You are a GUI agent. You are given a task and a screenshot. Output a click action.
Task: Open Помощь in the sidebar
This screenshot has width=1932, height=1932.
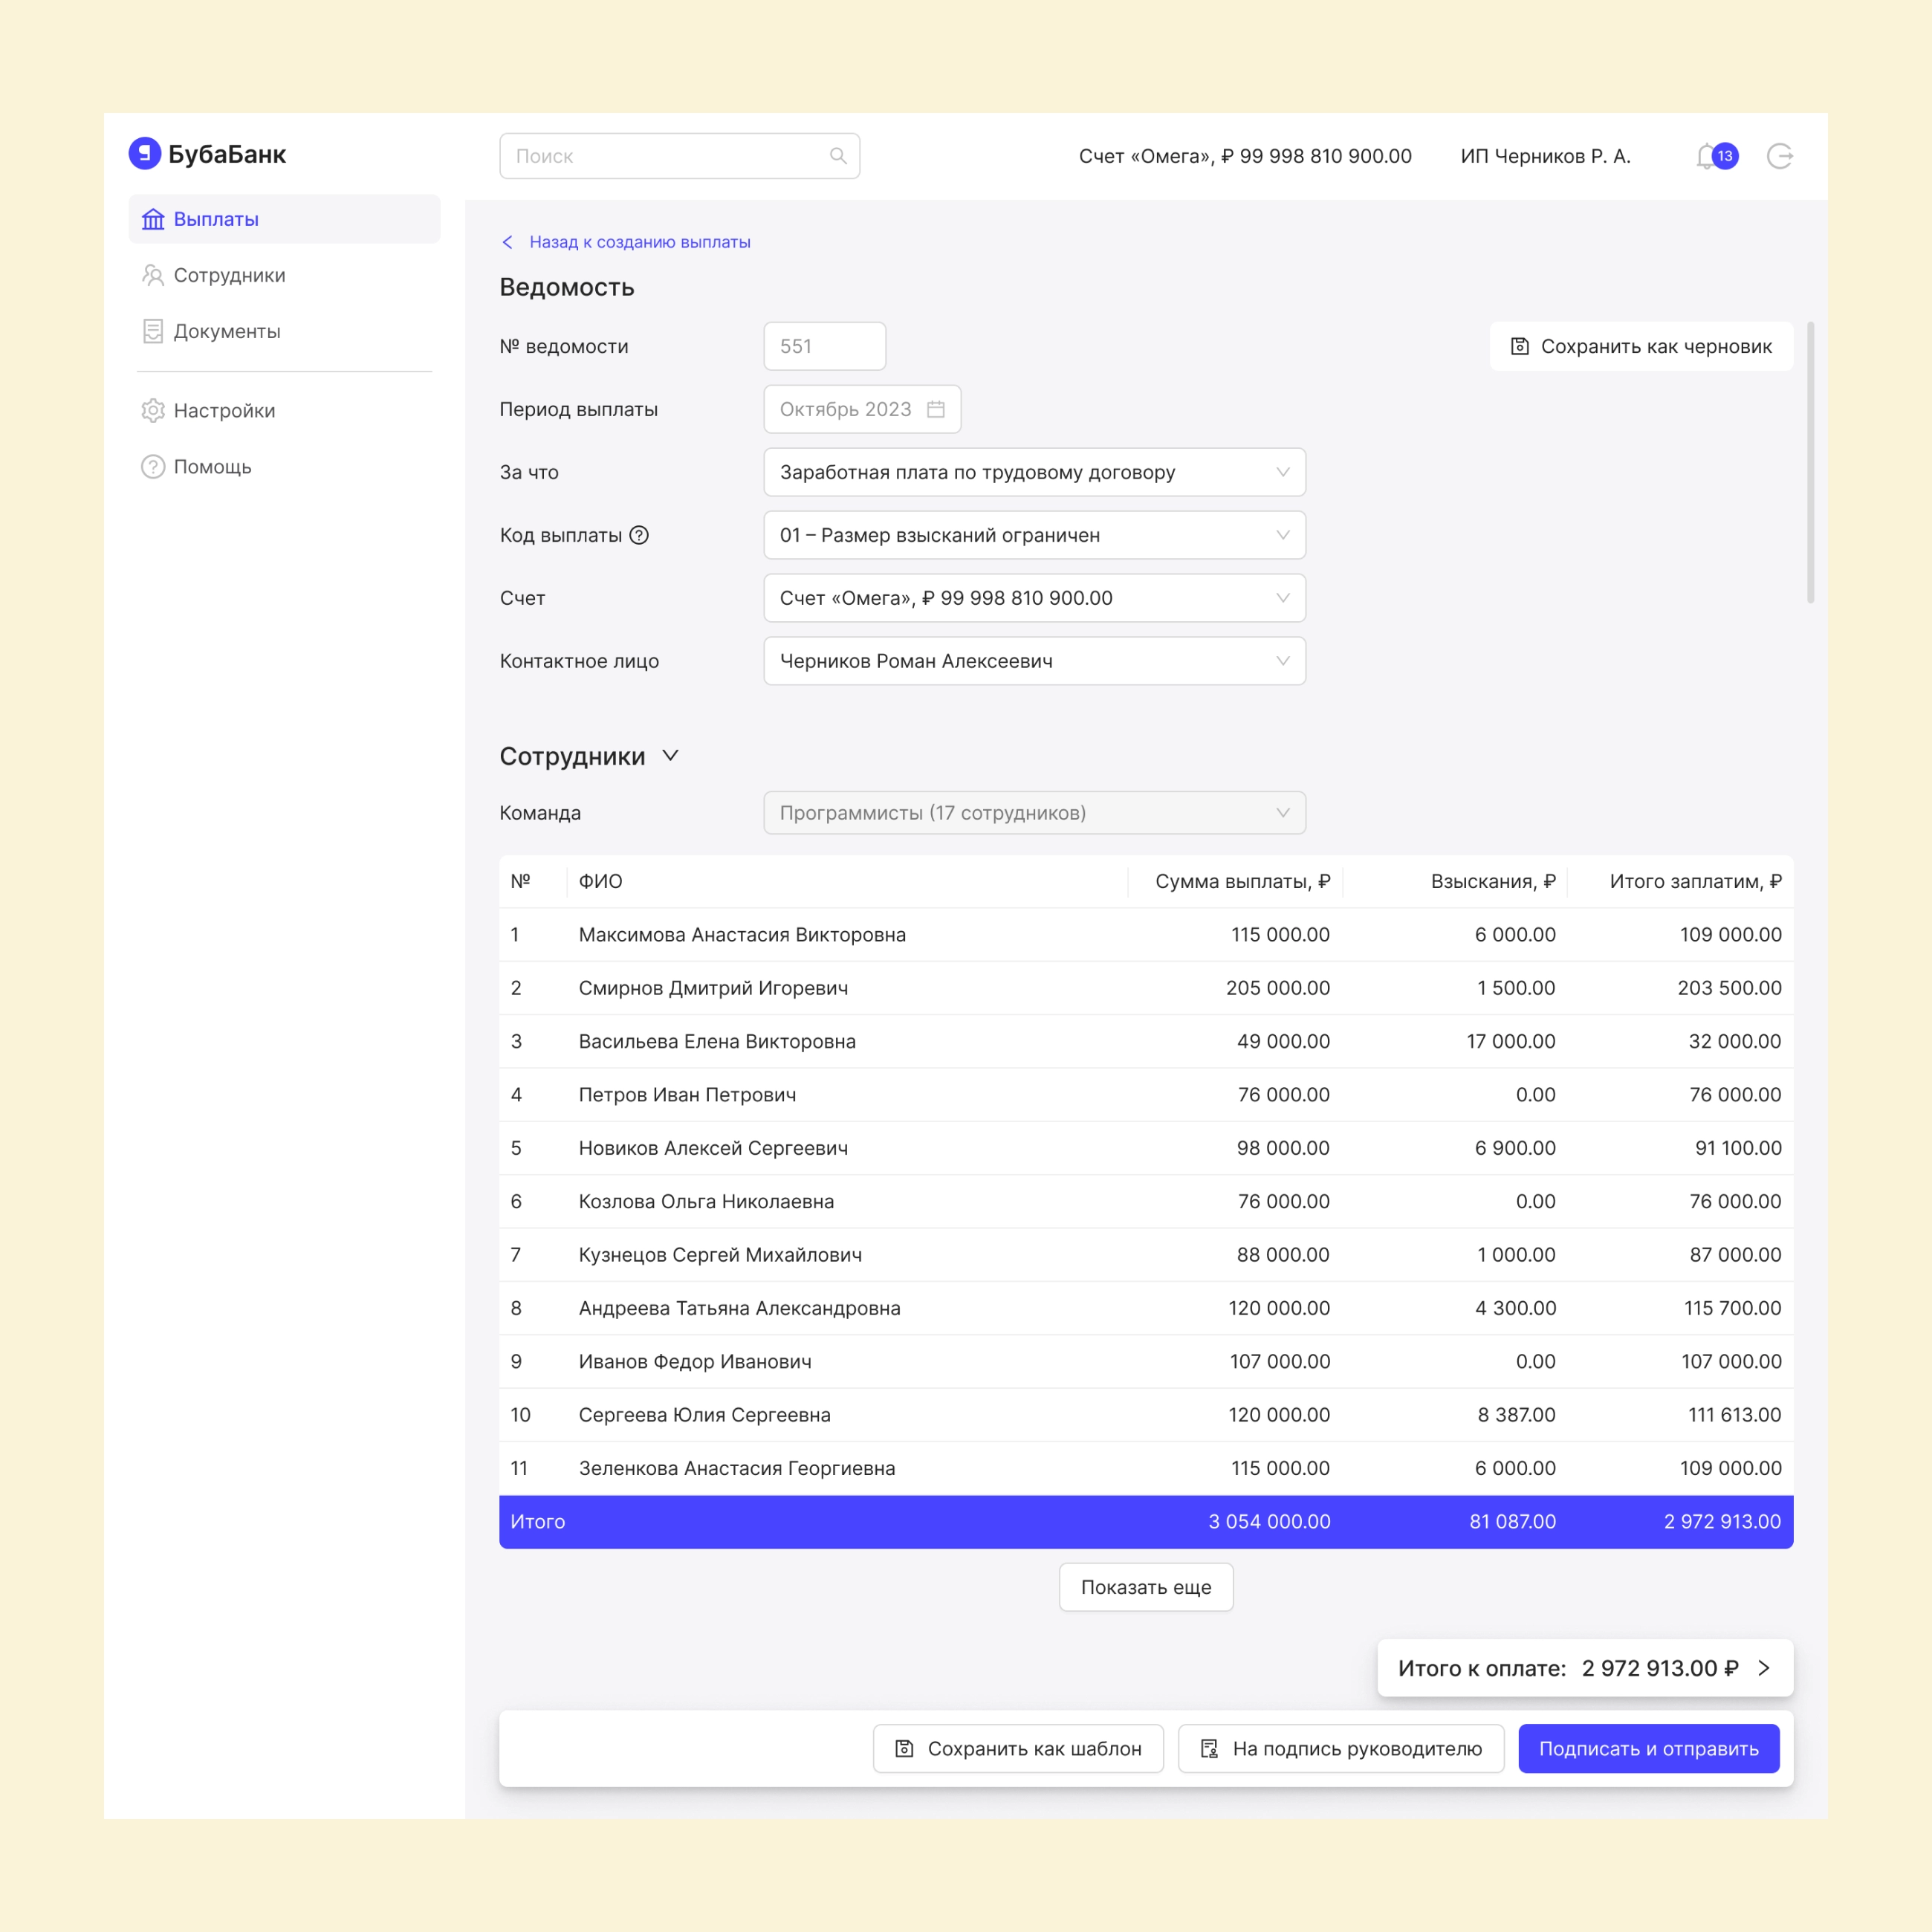pyautogui.click(x=284, y=467)
